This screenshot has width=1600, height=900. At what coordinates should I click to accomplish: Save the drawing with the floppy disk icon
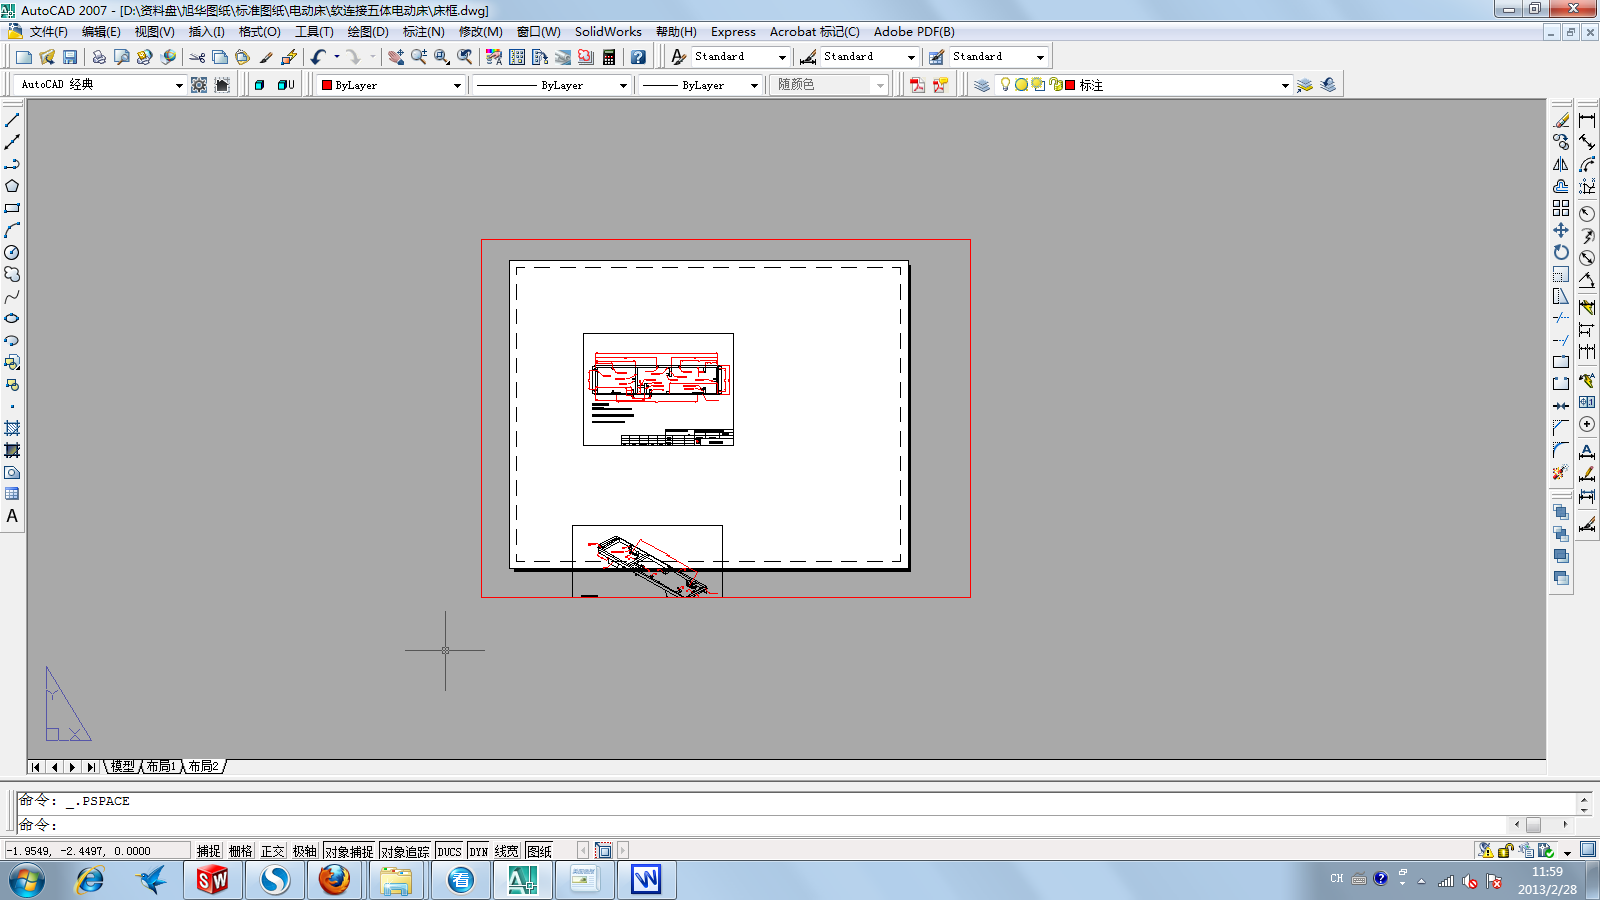tap(70, 57)
